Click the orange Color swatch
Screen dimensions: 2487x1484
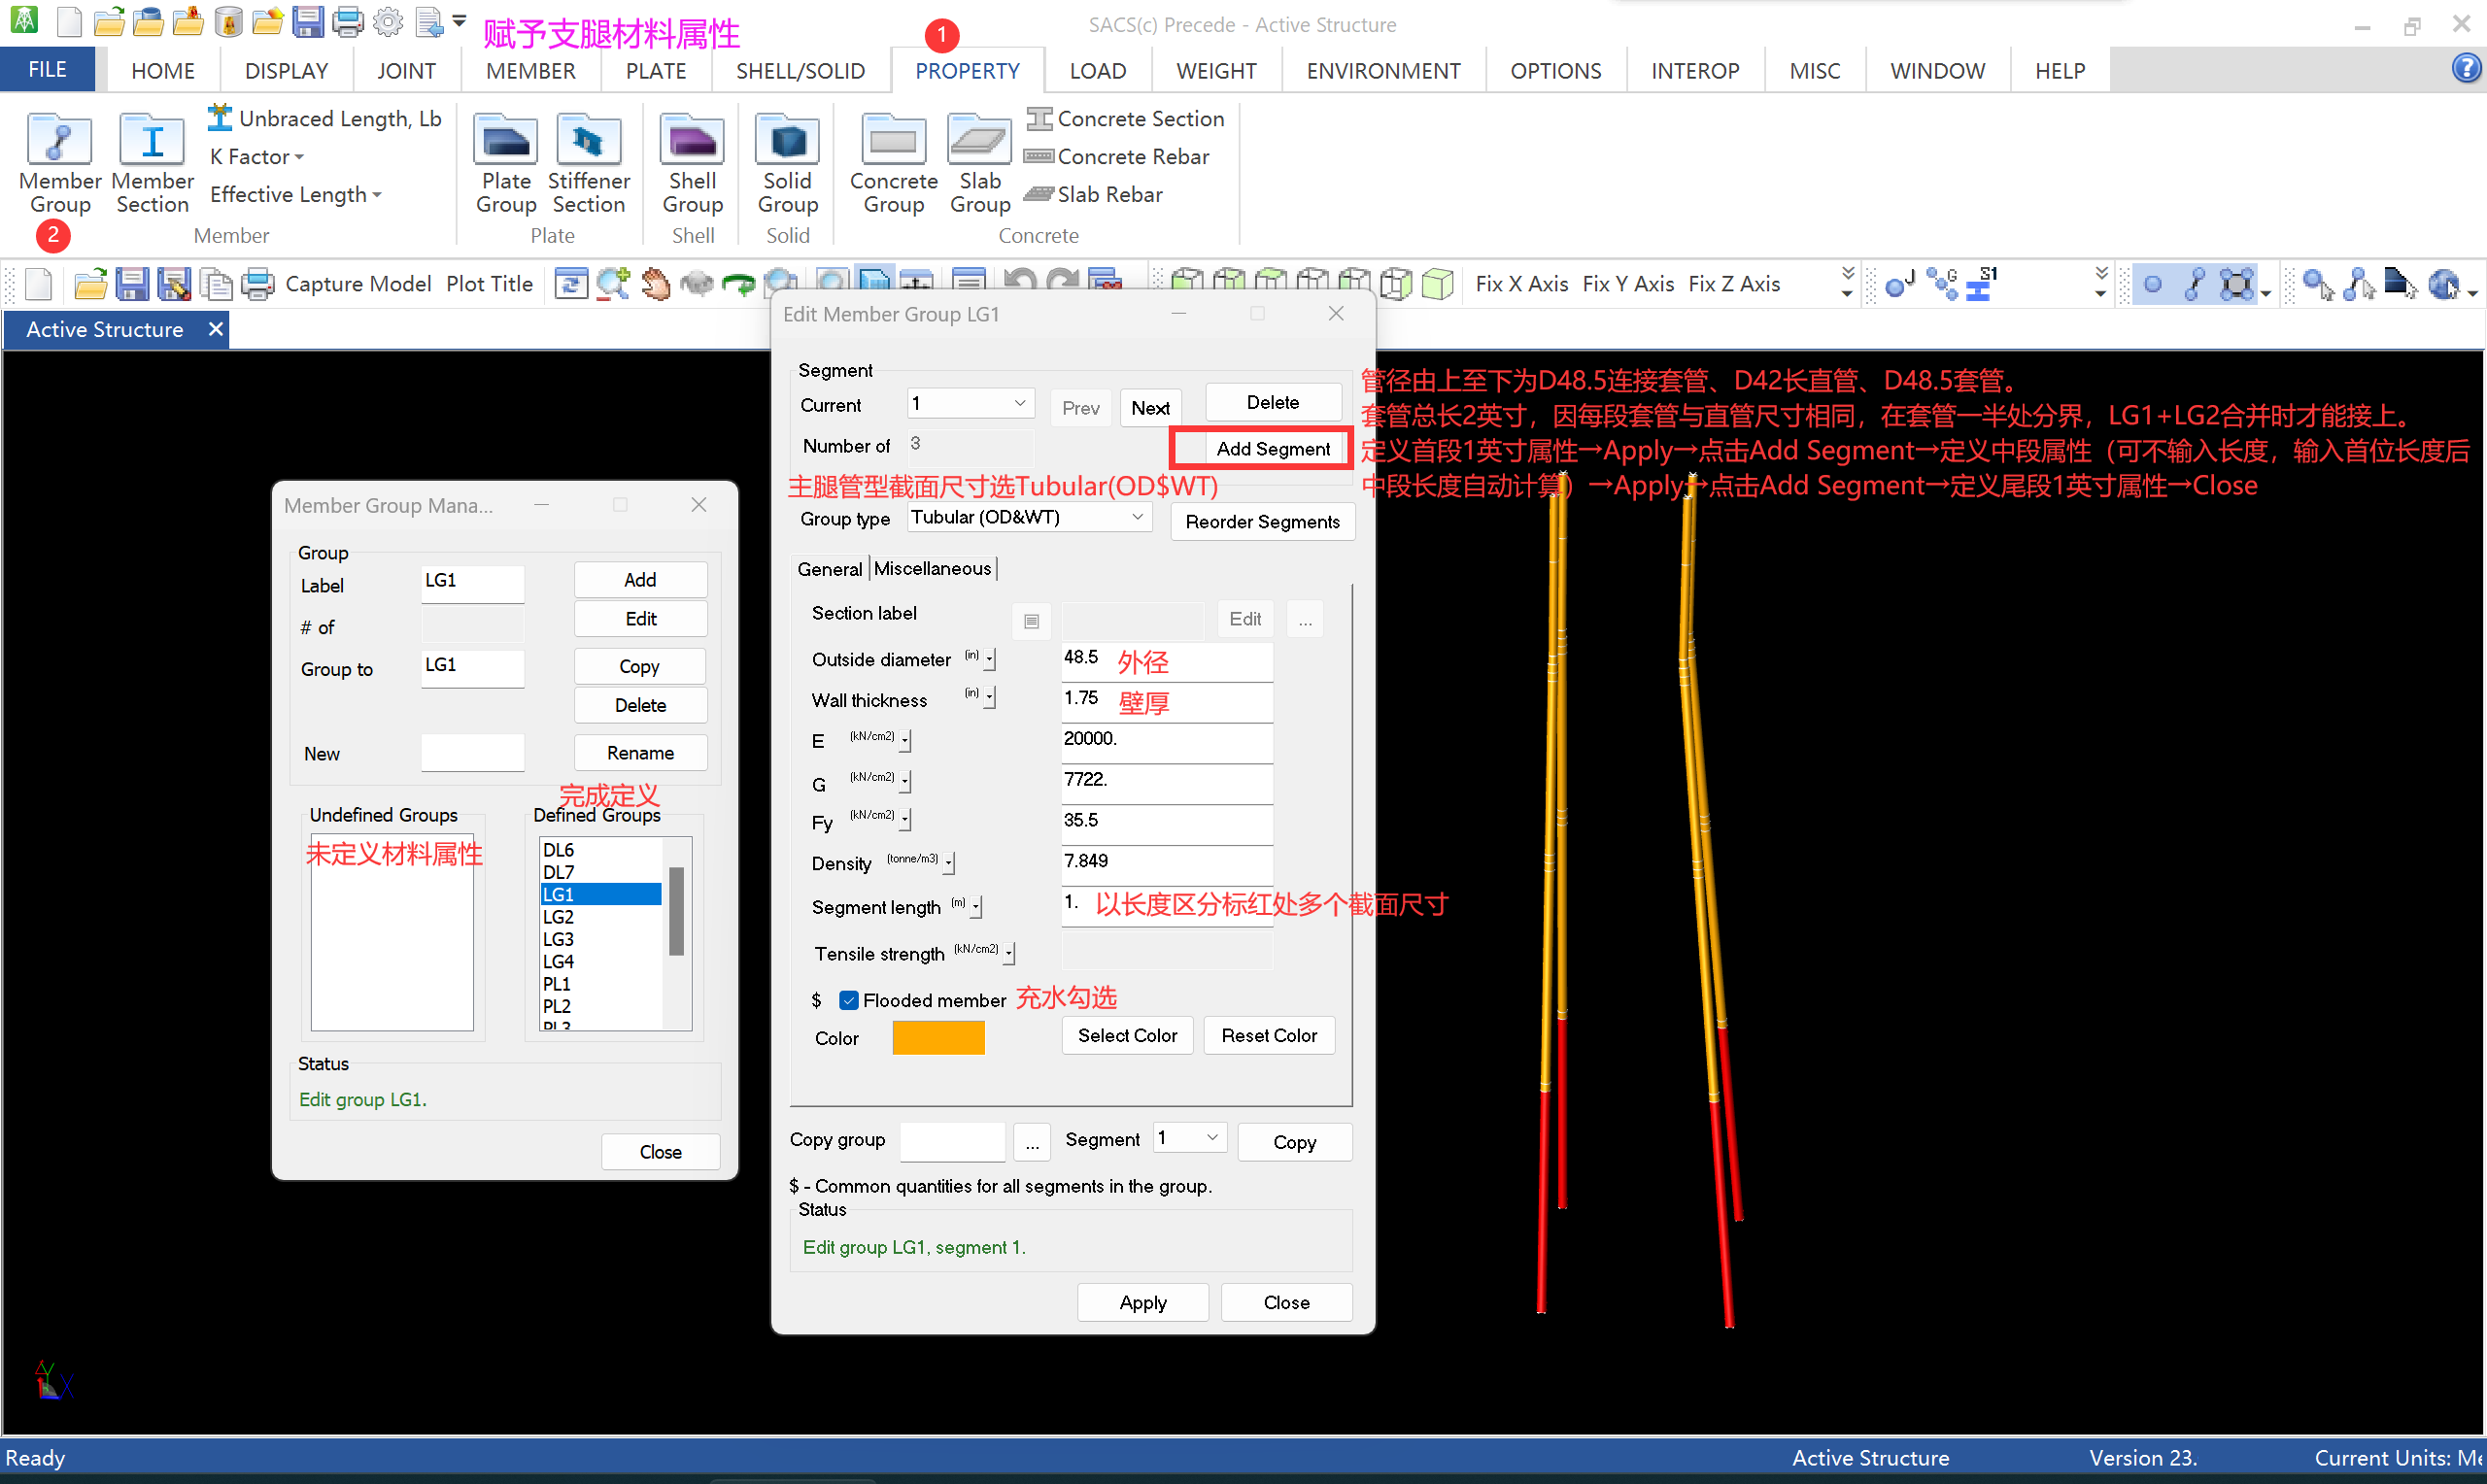pyautogui.click(x=938, y=1038)
